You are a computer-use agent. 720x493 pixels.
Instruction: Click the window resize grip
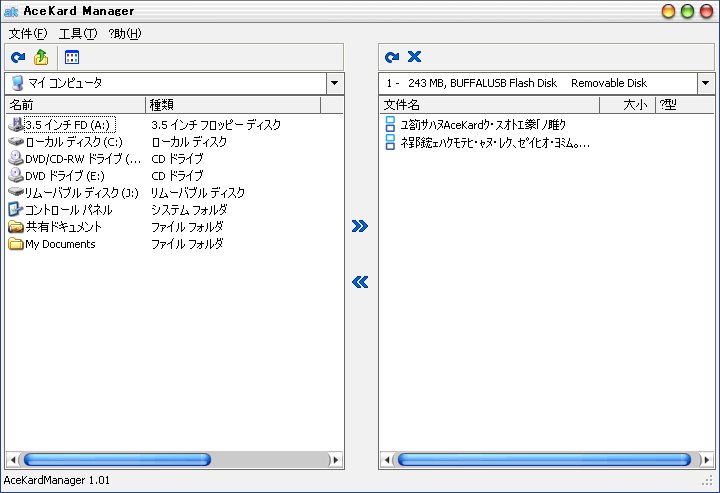707,481
